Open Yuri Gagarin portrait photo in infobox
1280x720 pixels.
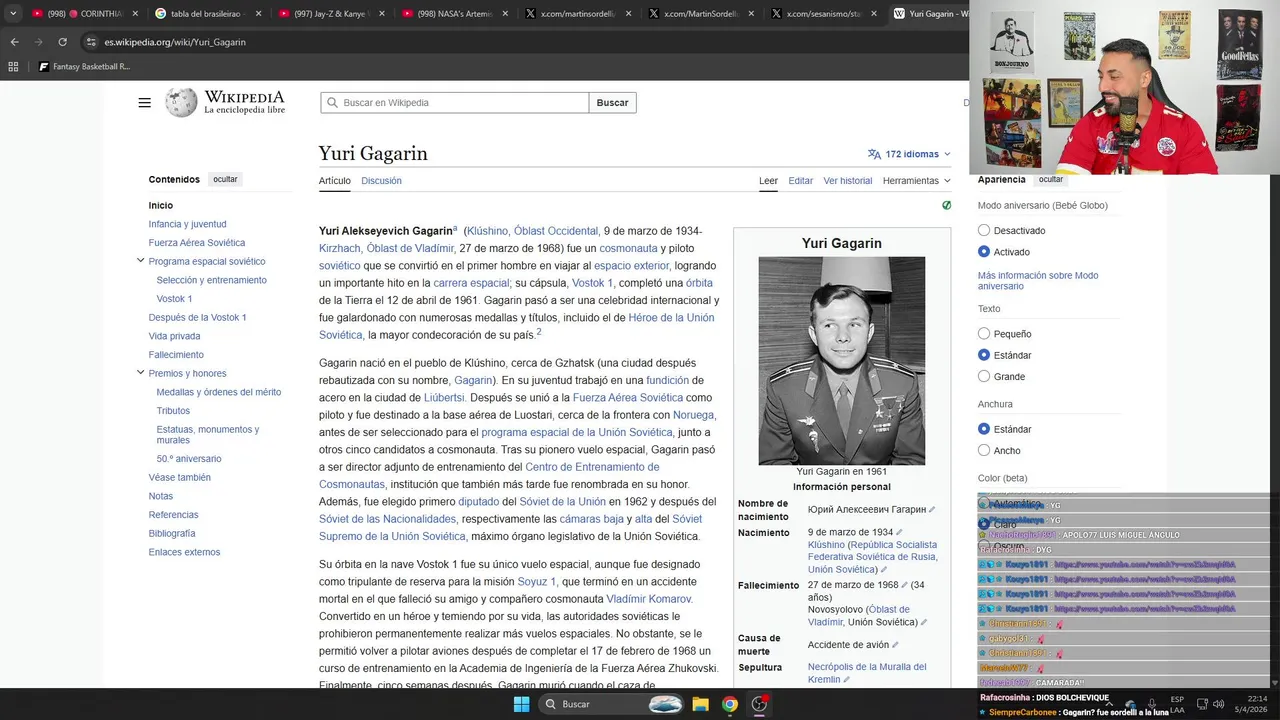841,361
